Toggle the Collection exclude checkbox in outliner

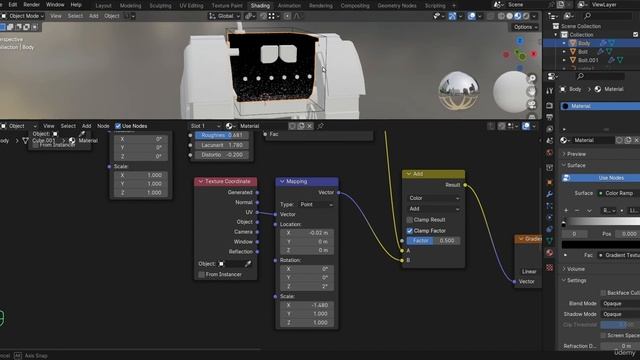pyautogui.click(x=636, y=35)
